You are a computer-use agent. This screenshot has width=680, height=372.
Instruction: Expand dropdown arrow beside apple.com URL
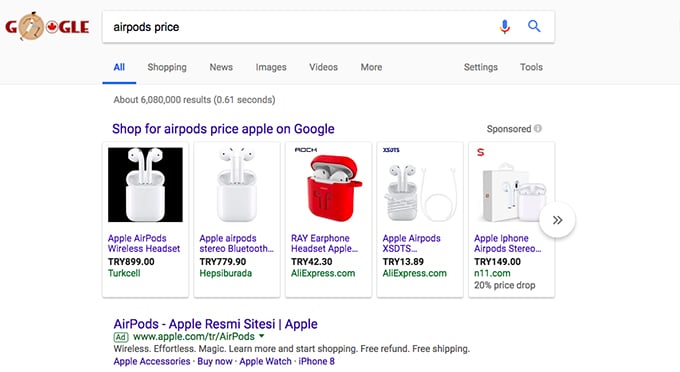(262, 336)
